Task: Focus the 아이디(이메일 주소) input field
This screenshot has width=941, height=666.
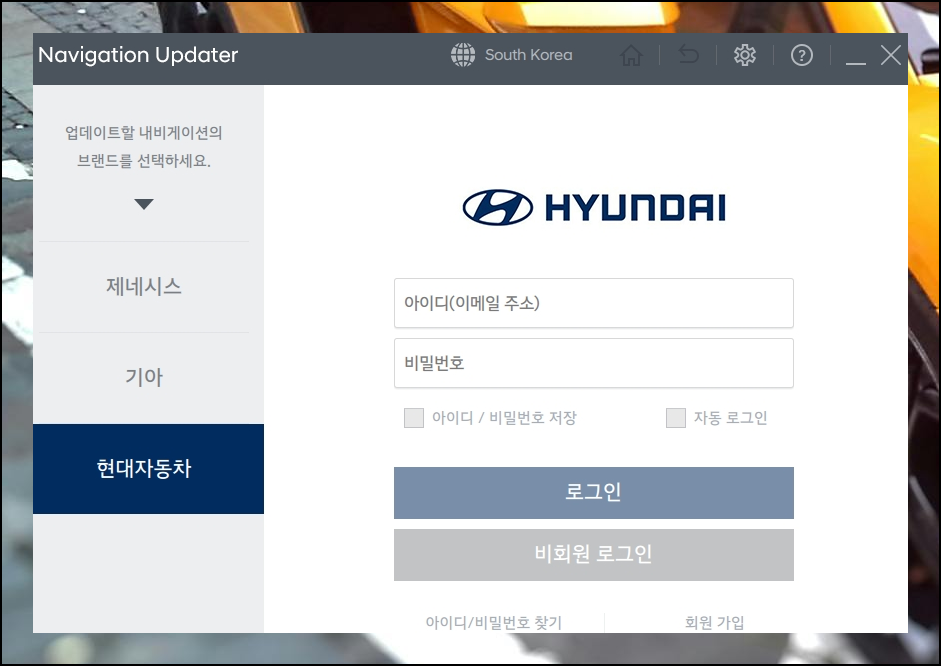Action: 594,303
